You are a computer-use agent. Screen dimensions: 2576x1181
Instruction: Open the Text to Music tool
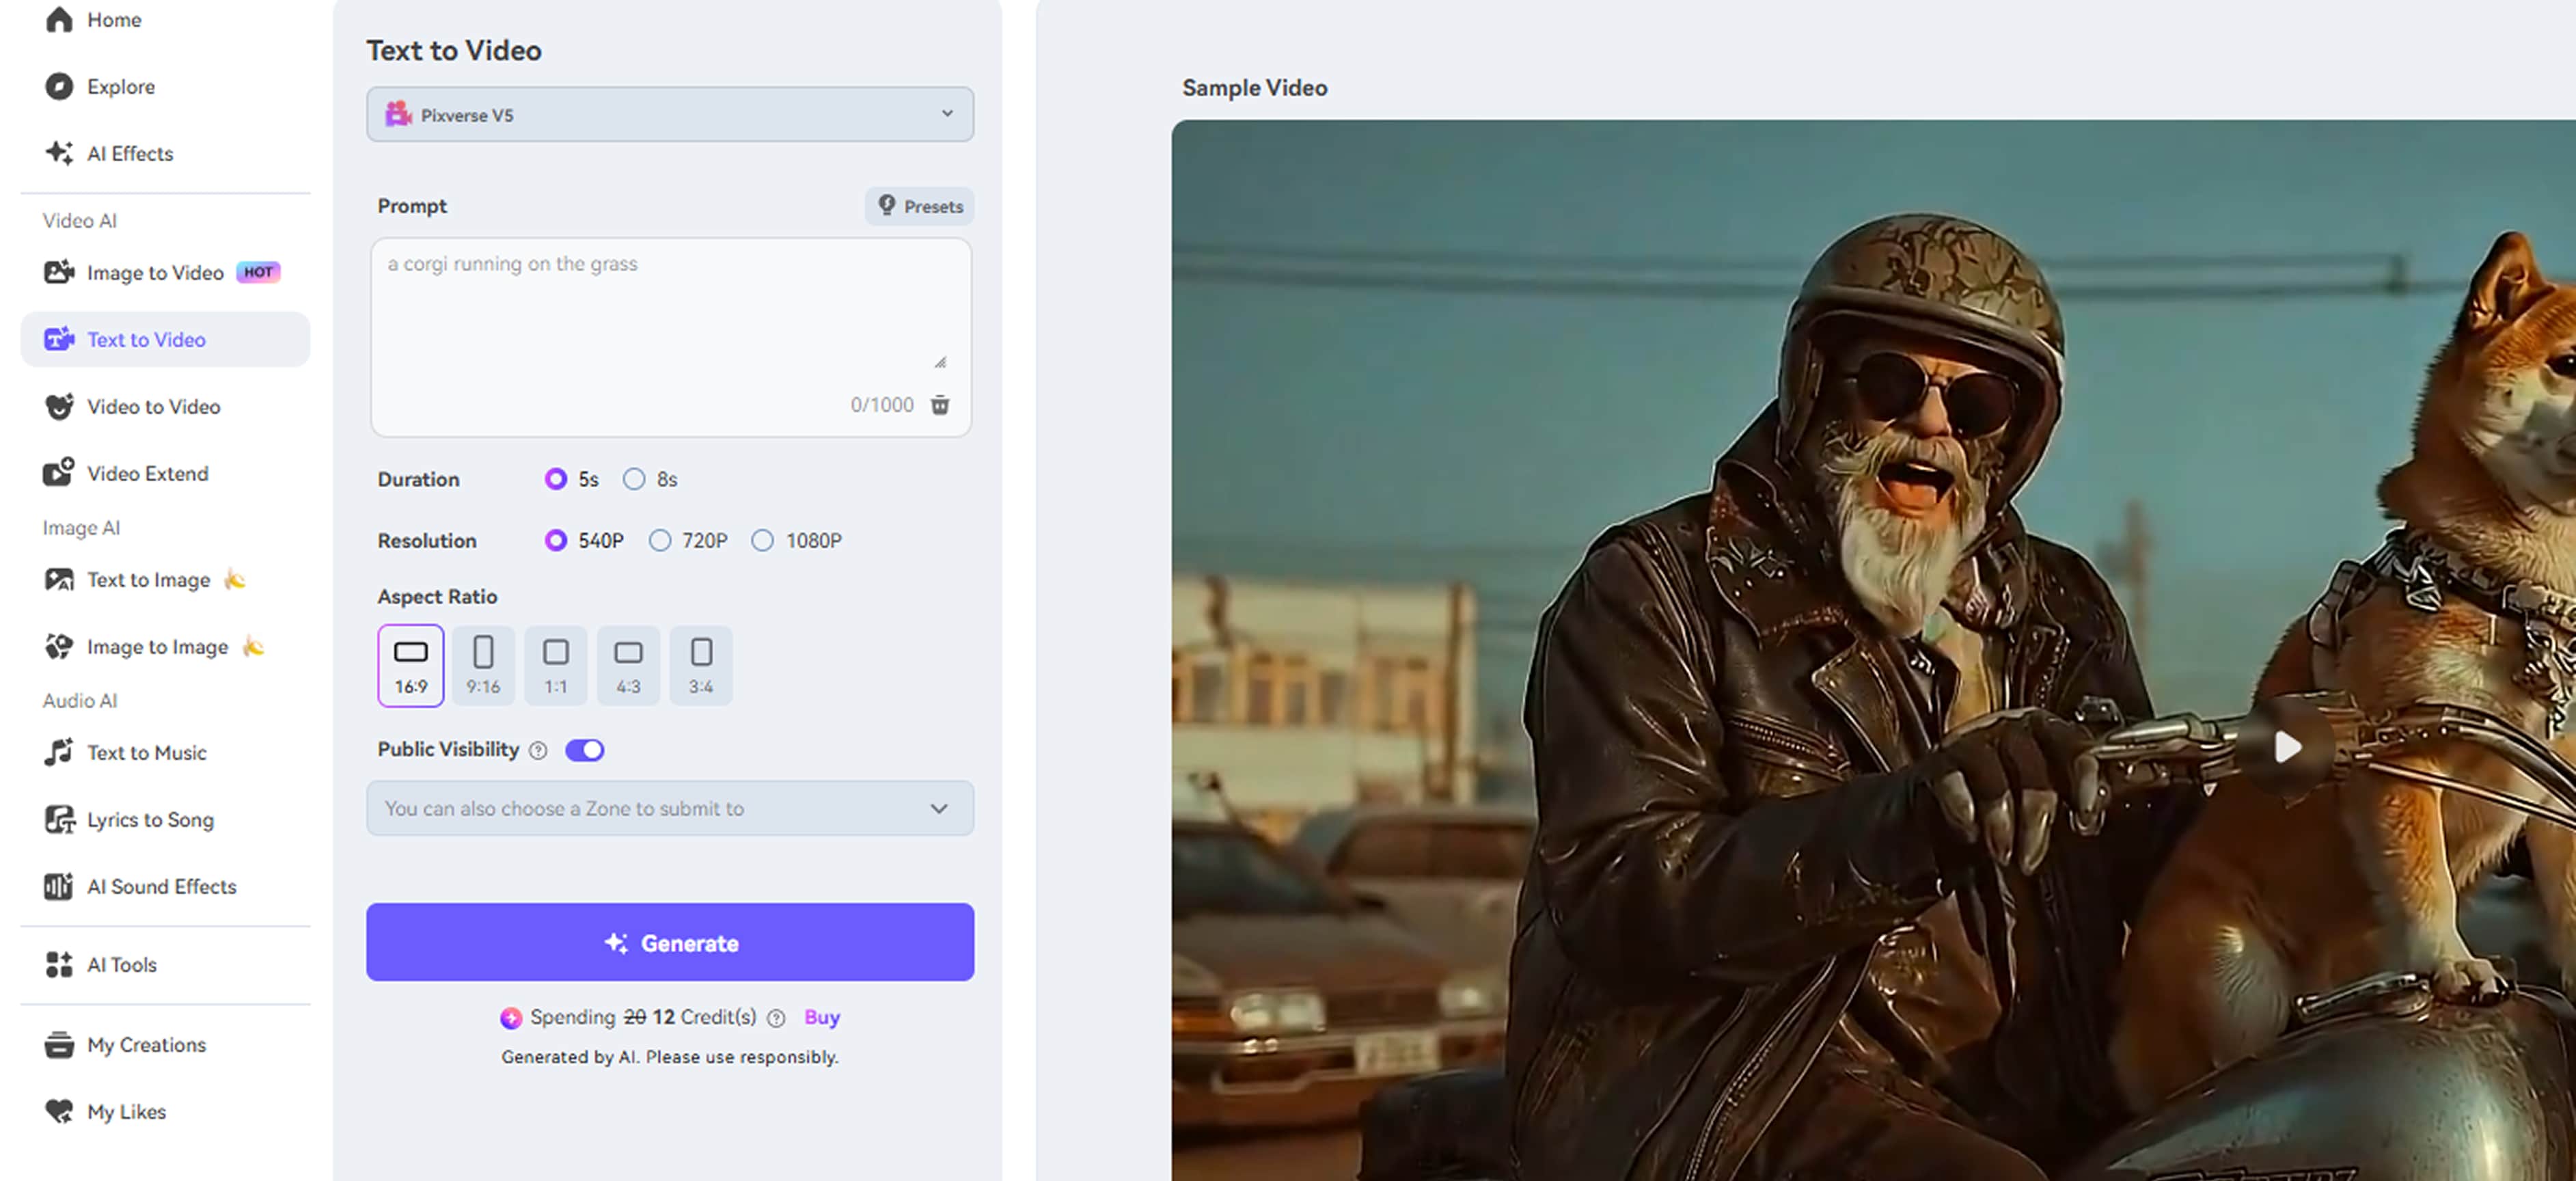point(146,752)
